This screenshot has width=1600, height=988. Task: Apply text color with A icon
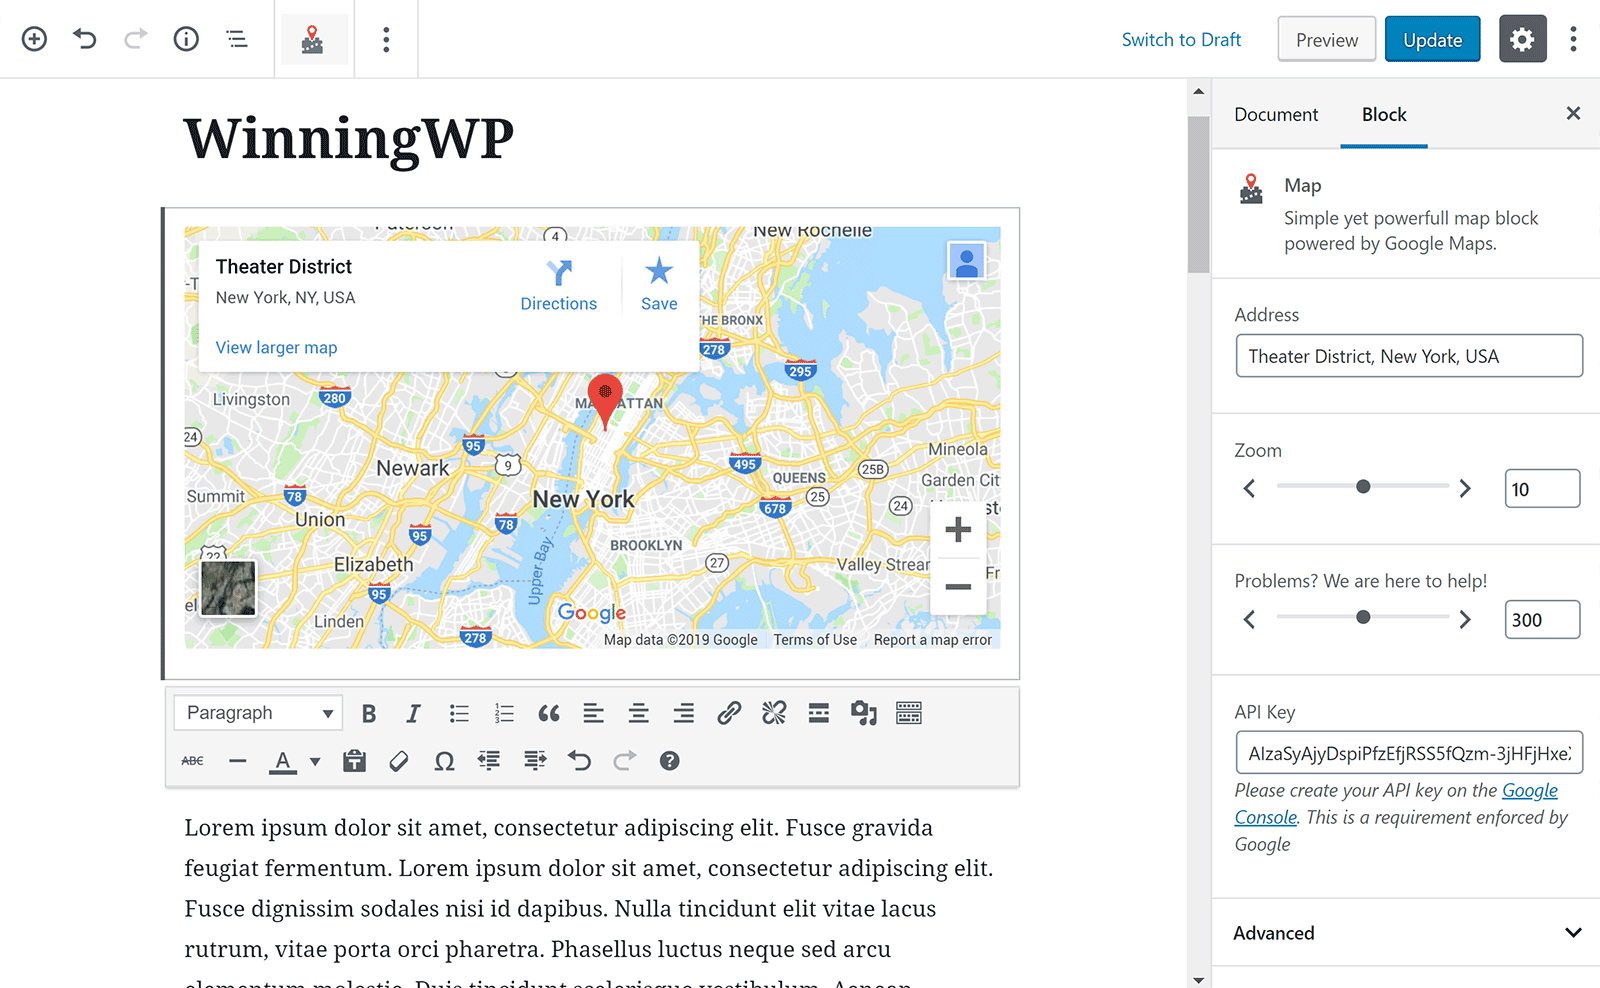(283, 761)
